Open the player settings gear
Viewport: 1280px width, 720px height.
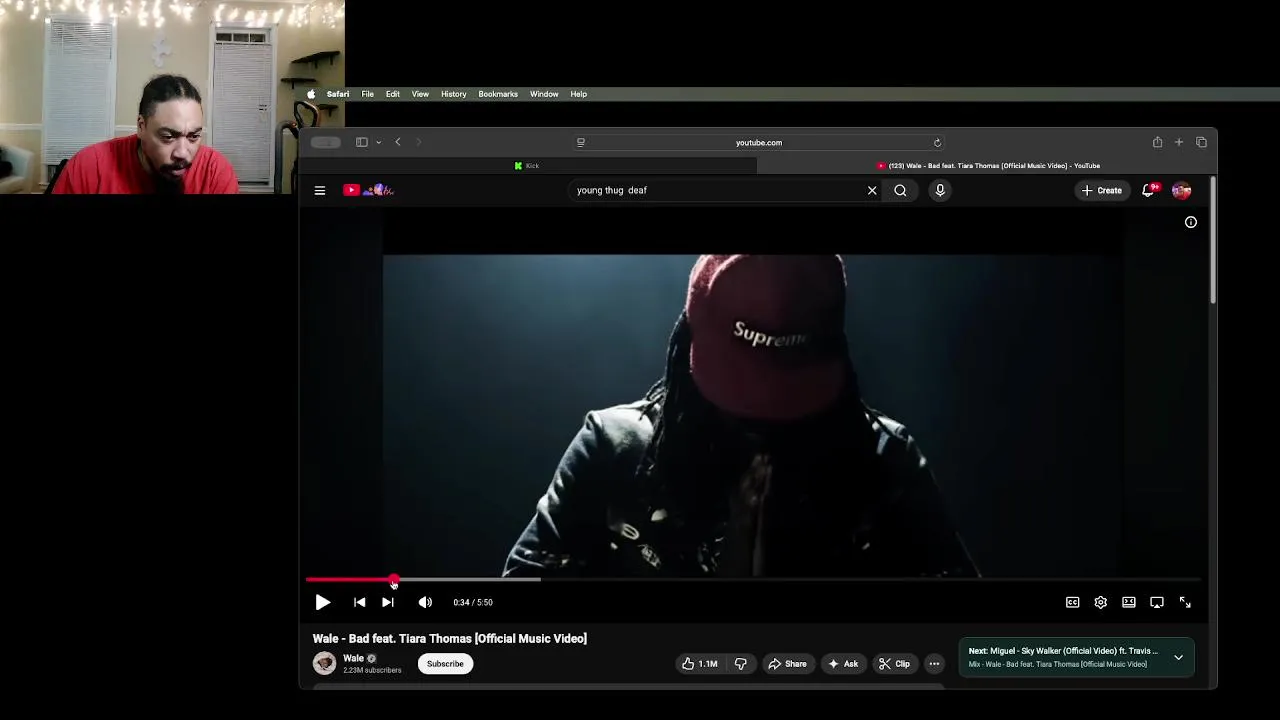pyautogui.click(x=1100, y=602)
